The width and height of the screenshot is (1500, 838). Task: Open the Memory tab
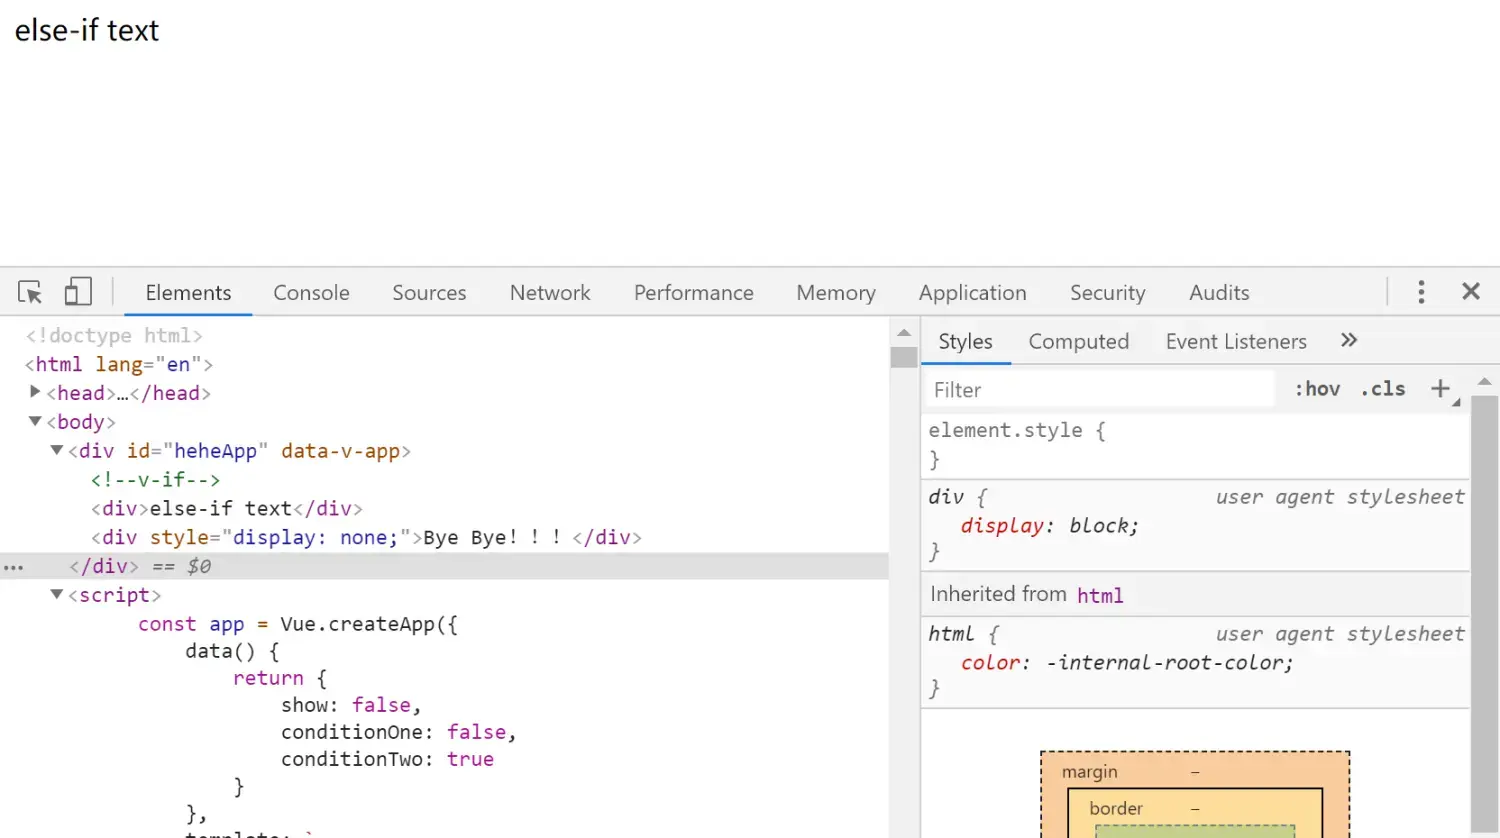point(836,292)
